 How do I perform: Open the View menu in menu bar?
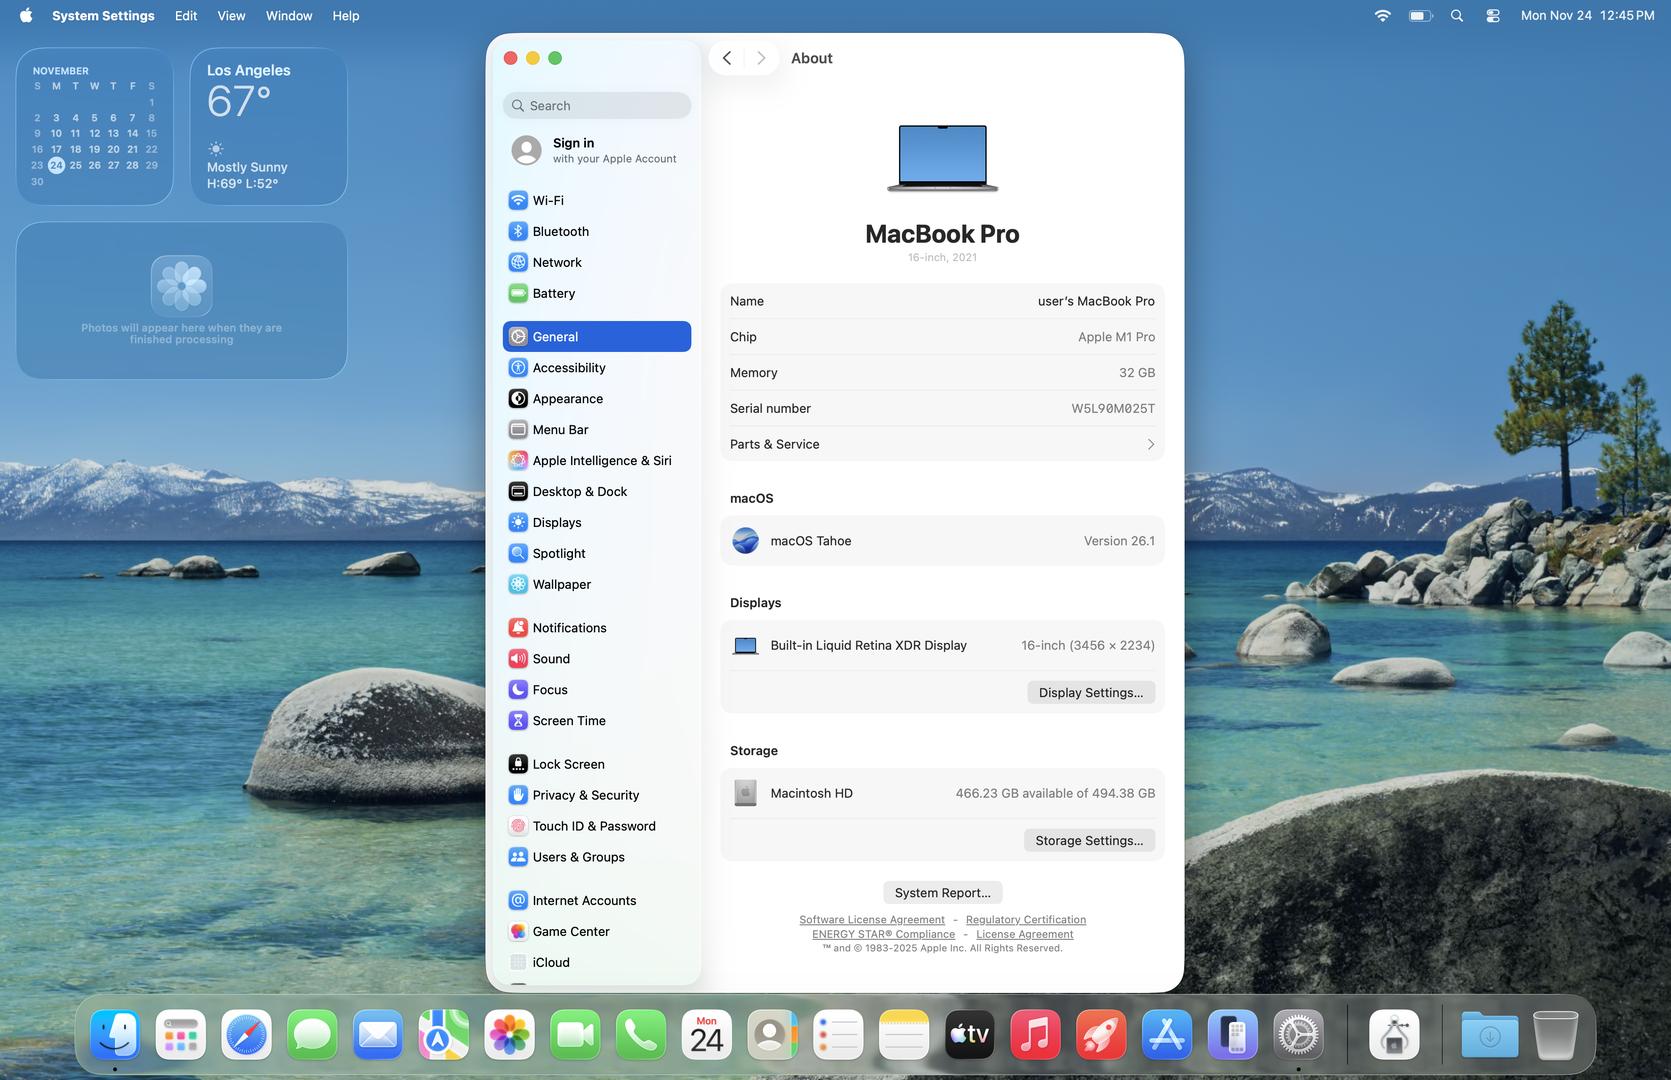pyautogui.click(x=231, y=16)
